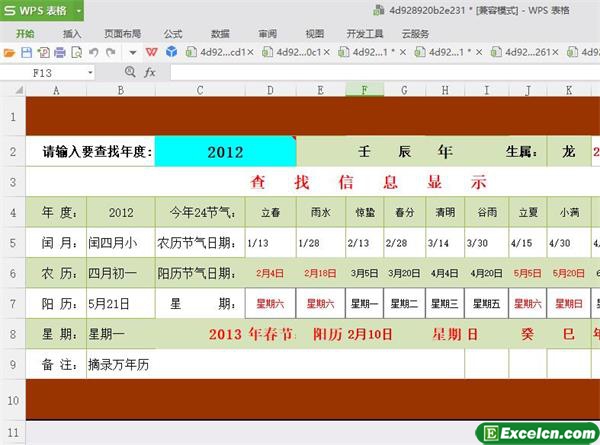Click the 星期二 weekday cell
The height and width of the screenshot is (445, 600).
(x=404, y=304)
